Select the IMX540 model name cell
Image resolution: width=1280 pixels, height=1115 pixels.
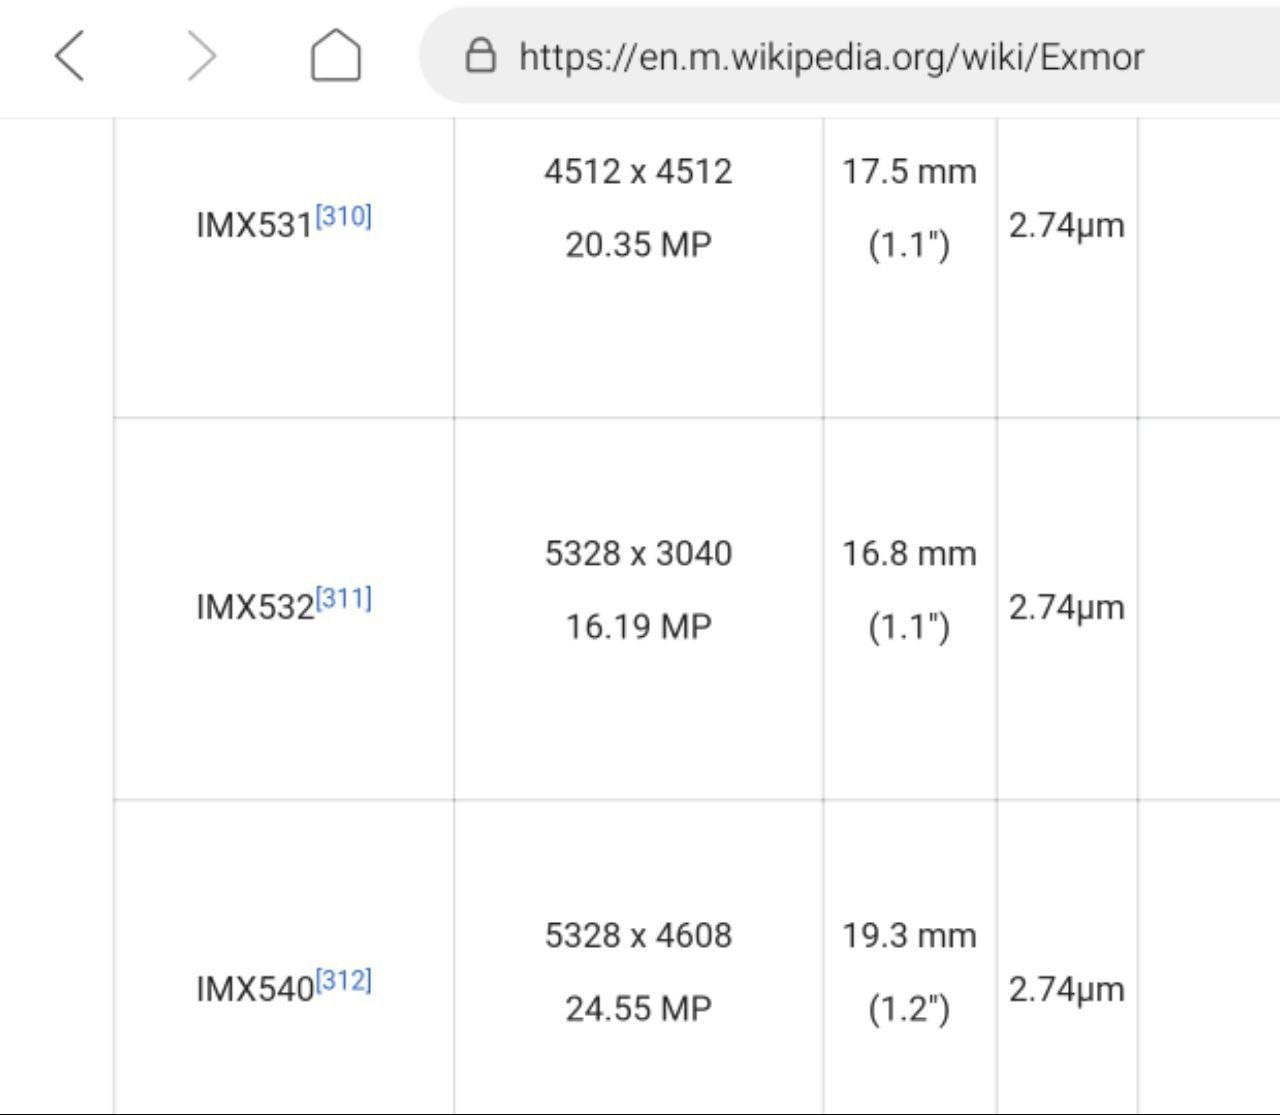(x=284, y=957)
